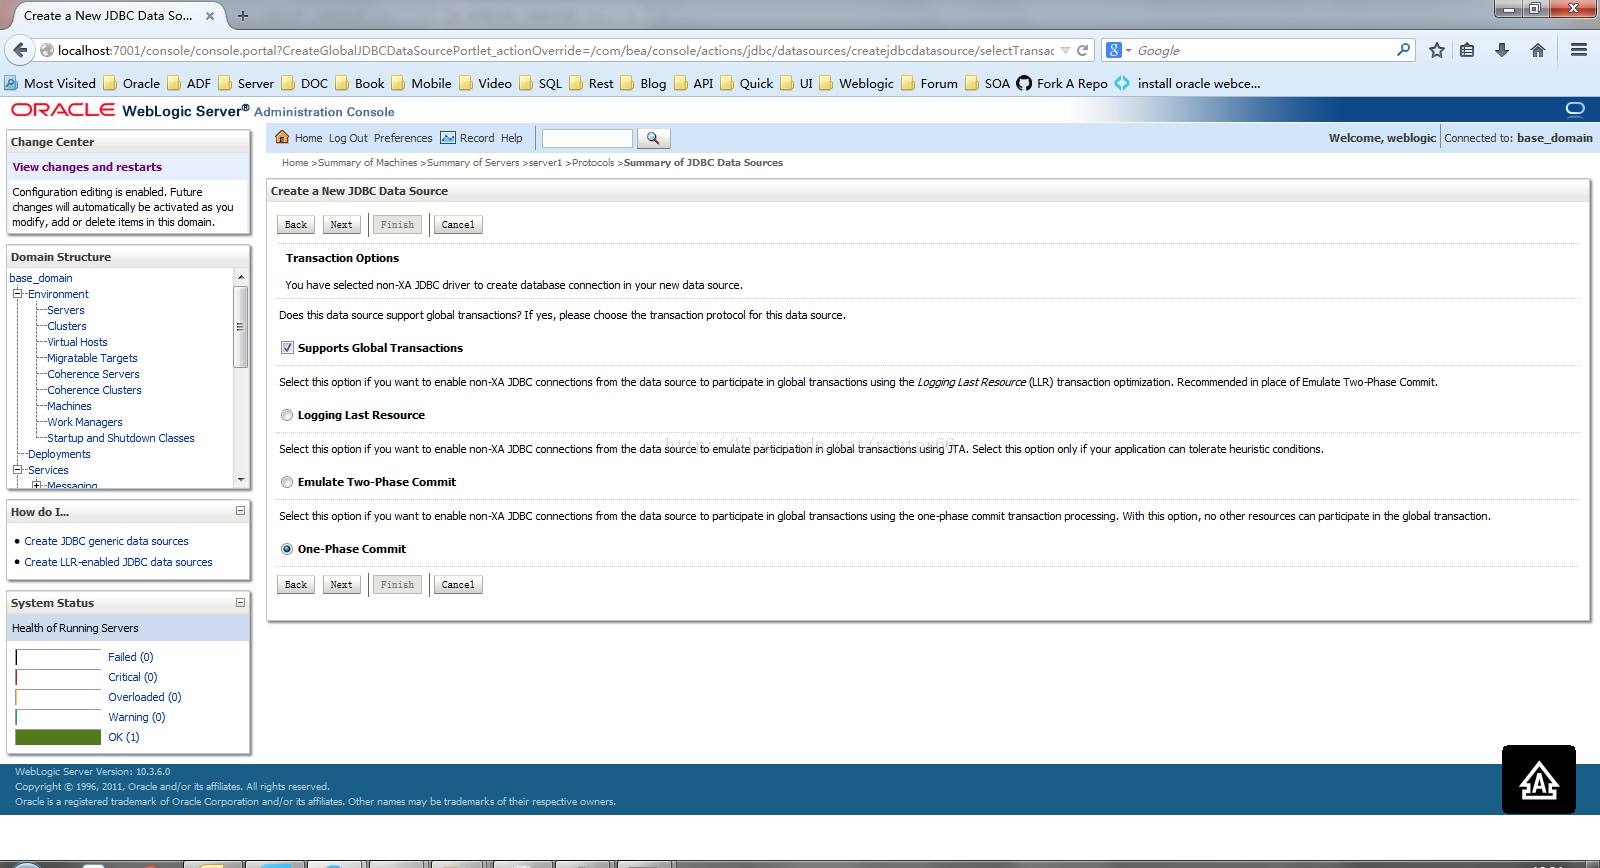Open the Most Visited bookmark folder

click(51, 84)
